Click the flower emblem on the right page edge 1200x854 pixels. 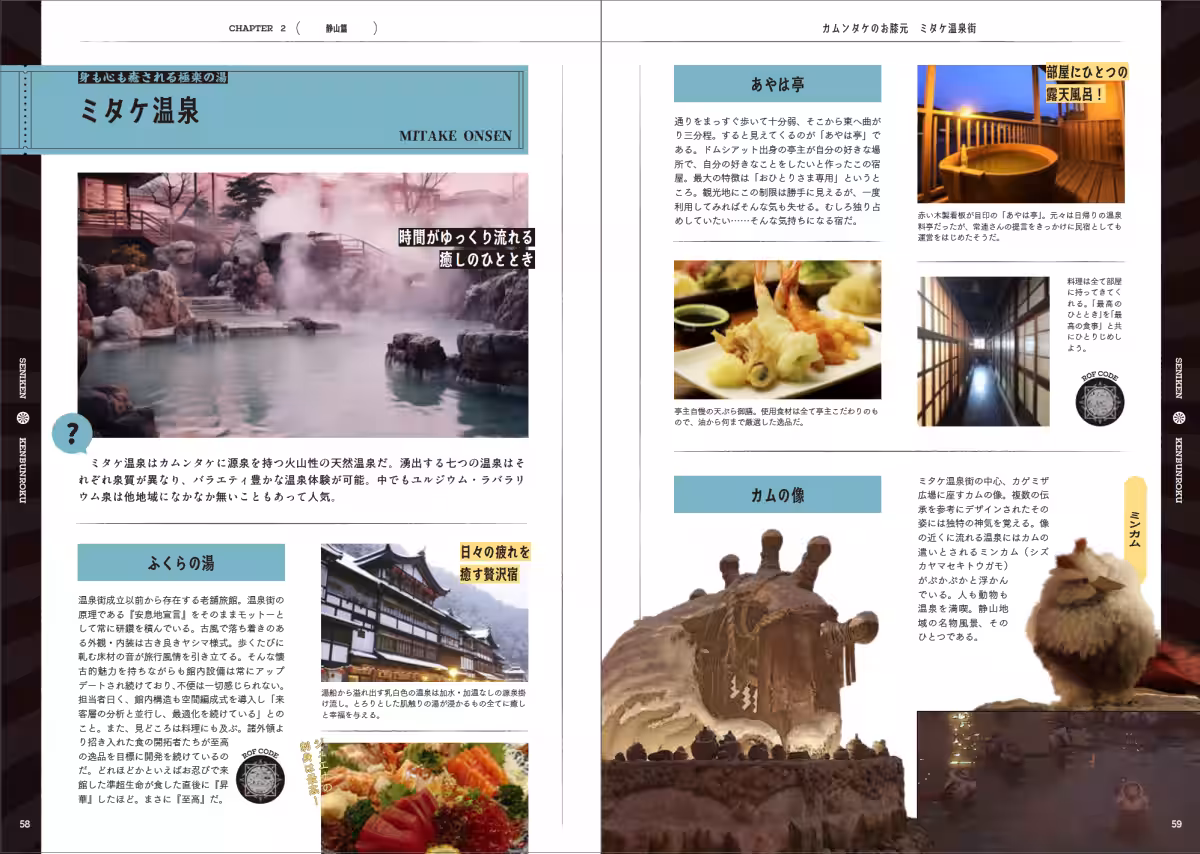(x=1178, y=418)
